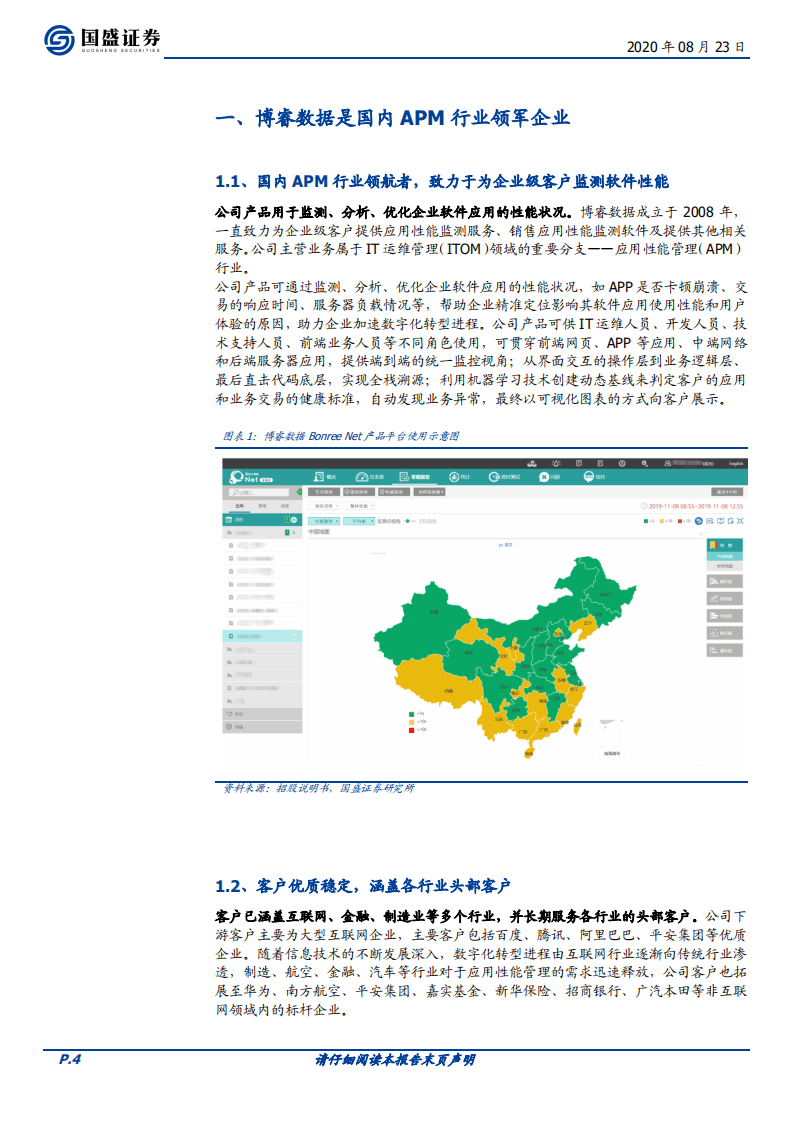Click red >10s swatch in map legend
This screenshot has width=793, height=1122.
[x=412, y=729]
